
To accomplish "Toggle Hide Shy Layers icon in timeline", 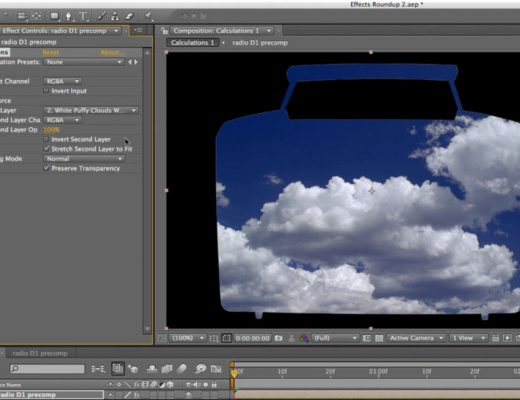I will 152,369.
